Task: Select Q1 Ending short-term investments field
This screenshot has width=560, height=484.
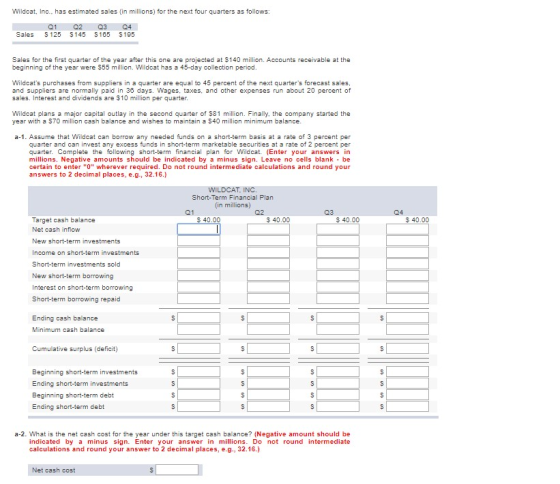Action: 199,383
